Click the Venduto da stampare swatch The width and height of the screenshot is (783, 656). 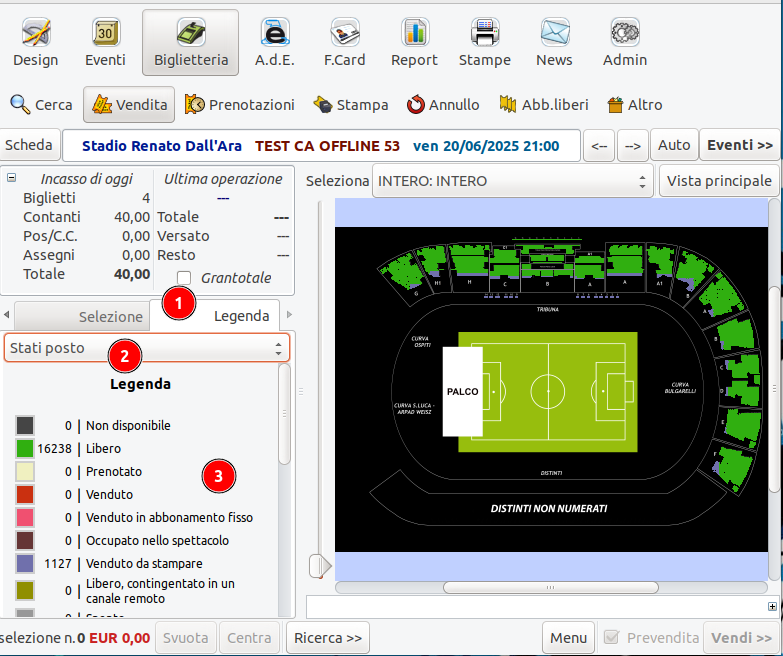[25, 563]
